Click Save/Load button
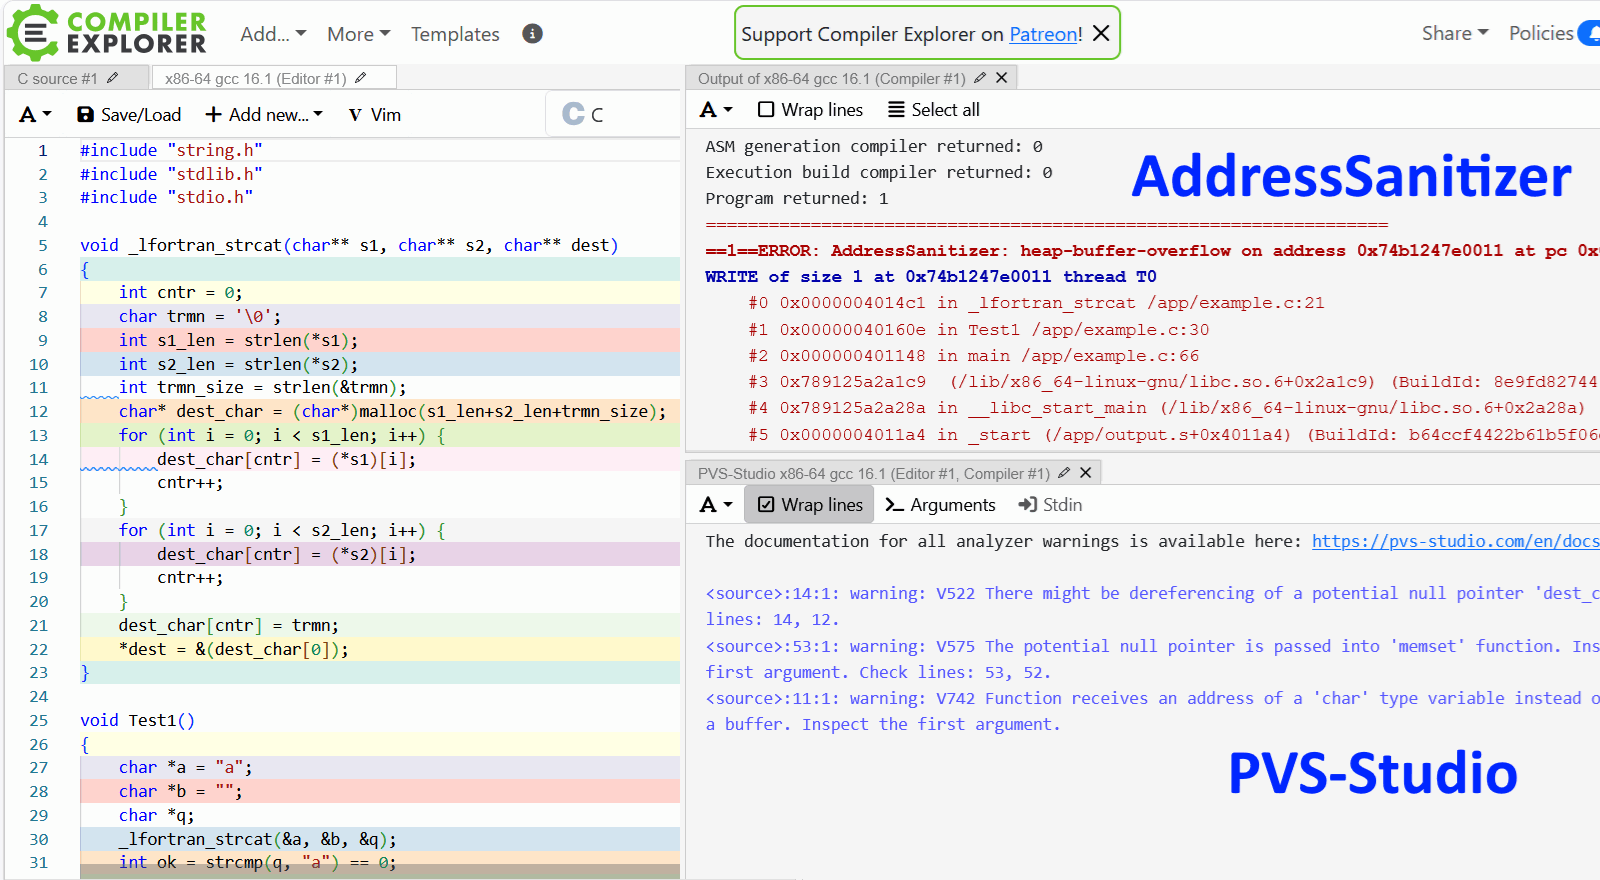The width and height of the screenshot is (1600, 880). (129, 115)
